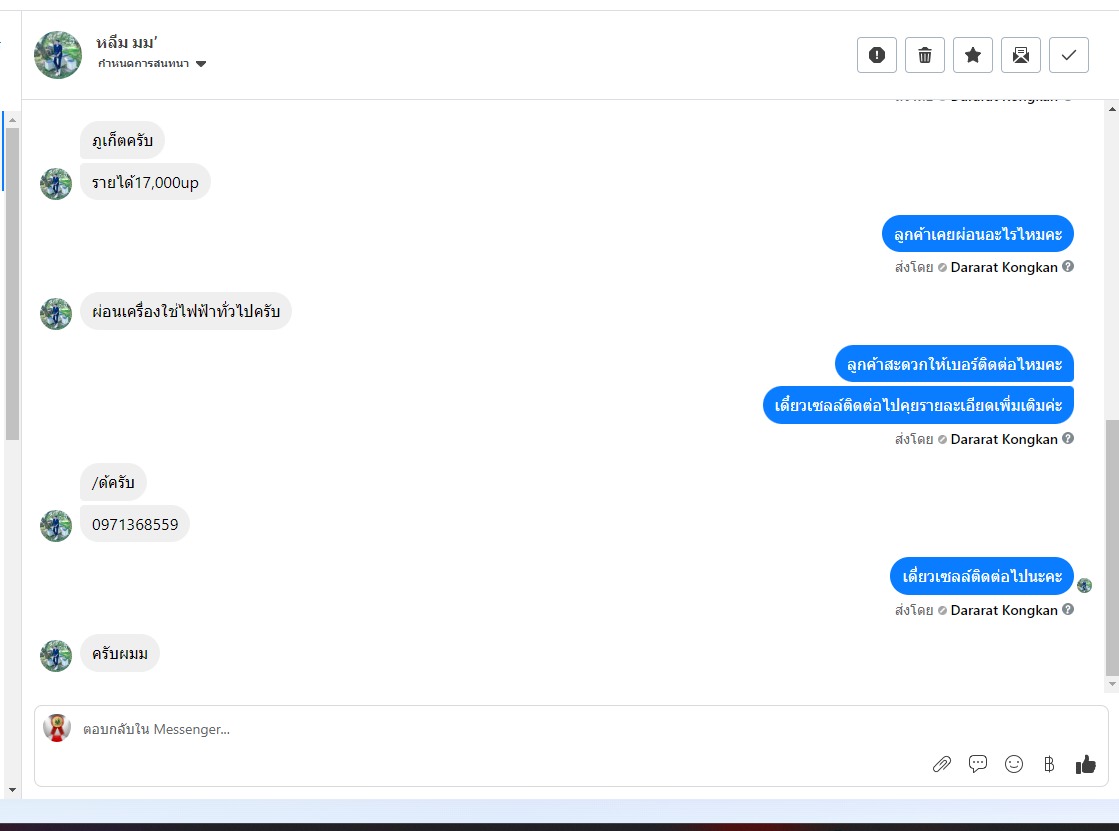This screenshot has width=1119, height=831.
Task: Click the baht payment request icon
Action: click(1049, 765)
